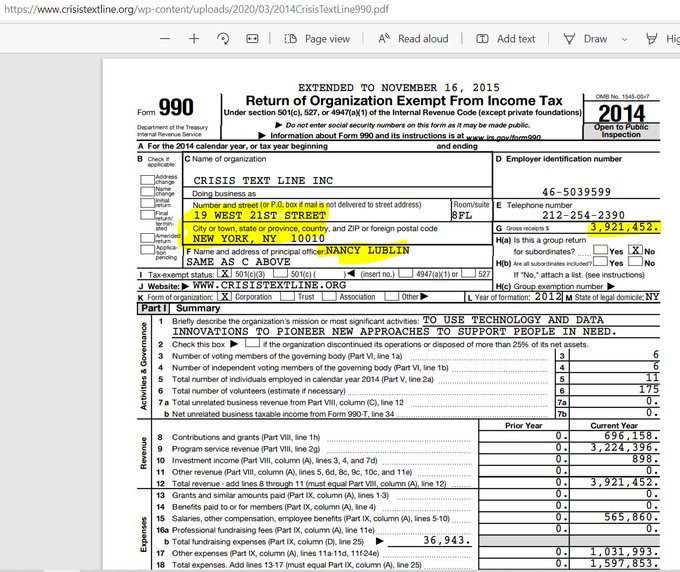Toggle the 501(c)(3) tax-exempt checkbox
This screenshot has width=680, height=572.
point(224,274)
